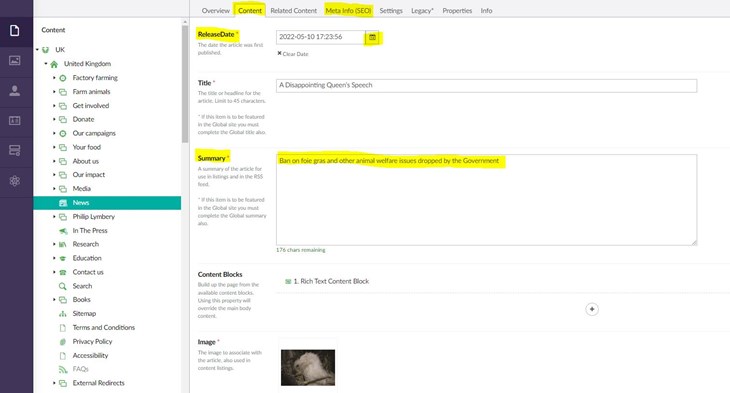Click the Factory farming node icon

(62, 78)
